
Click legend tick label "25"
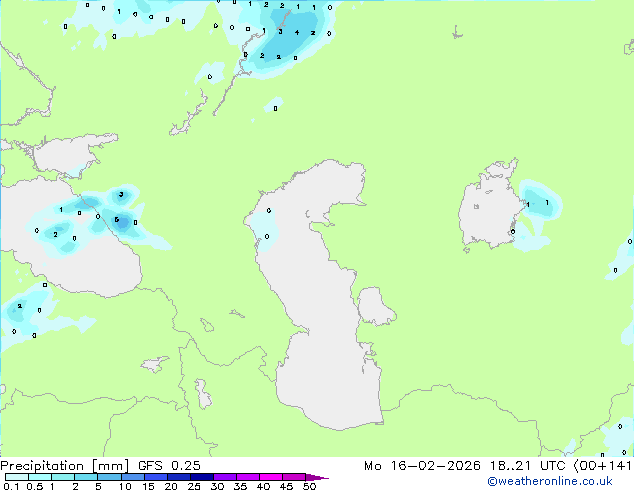[x=194, y=486]
